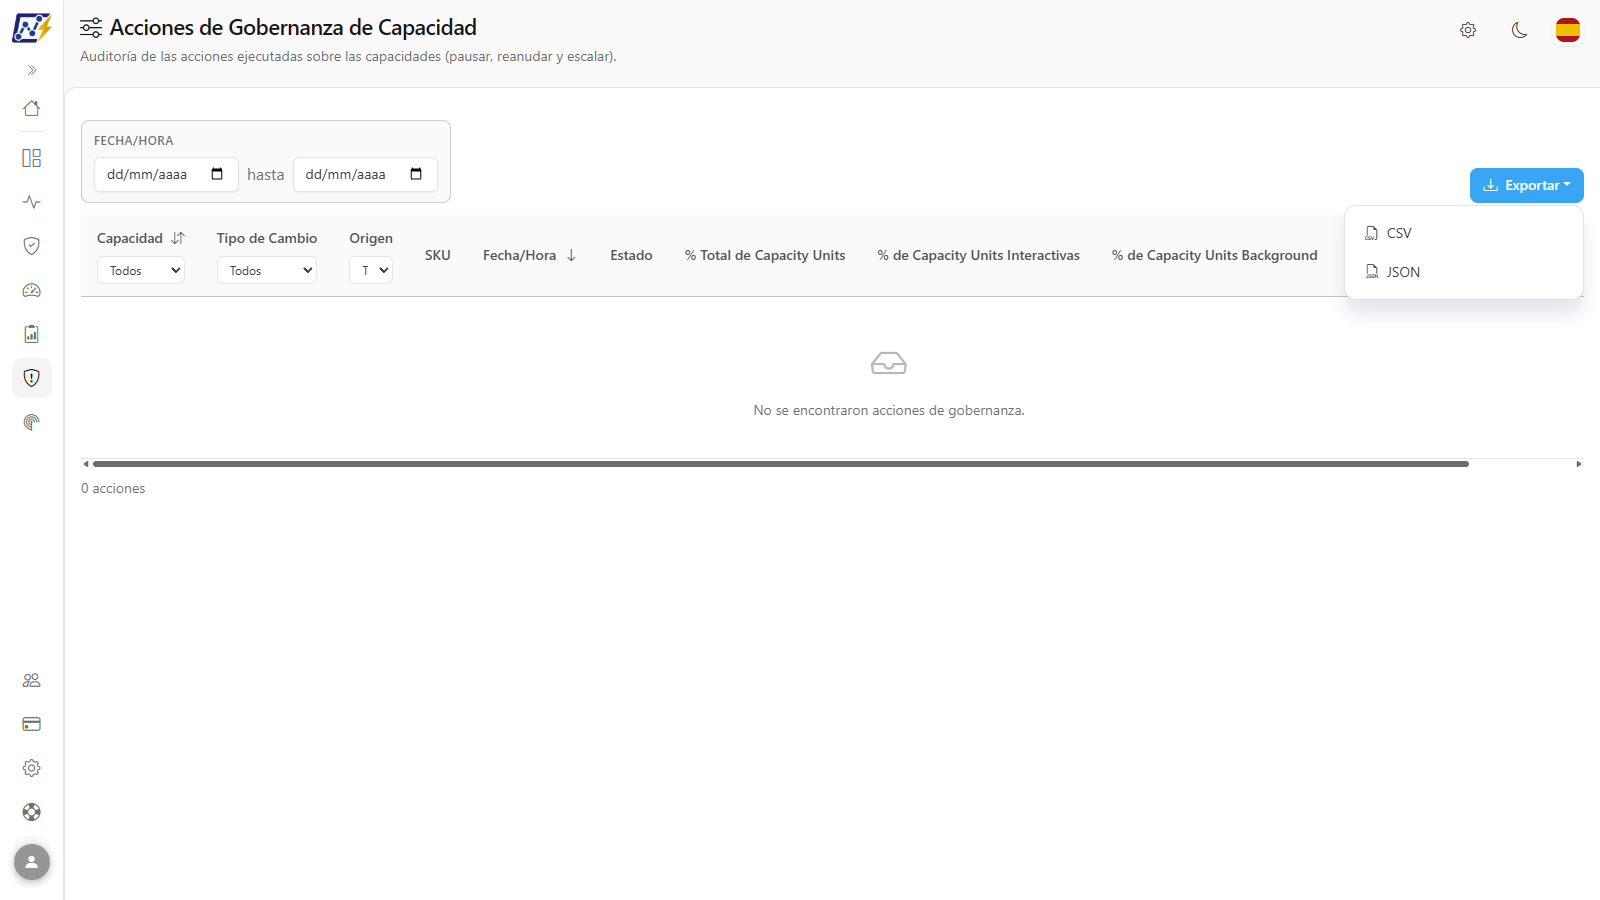Open the credit card billing icon
Image resolution: width=1600 pixels, height=900 pixels.
click(32, 724)
